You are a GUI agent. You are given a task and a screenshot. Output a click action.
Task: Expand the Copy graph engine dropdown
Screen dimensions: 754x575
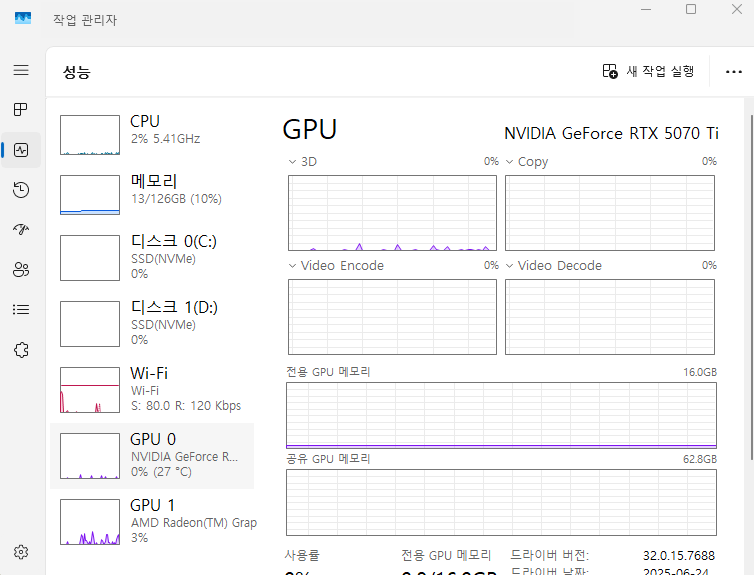click(510, 162)
